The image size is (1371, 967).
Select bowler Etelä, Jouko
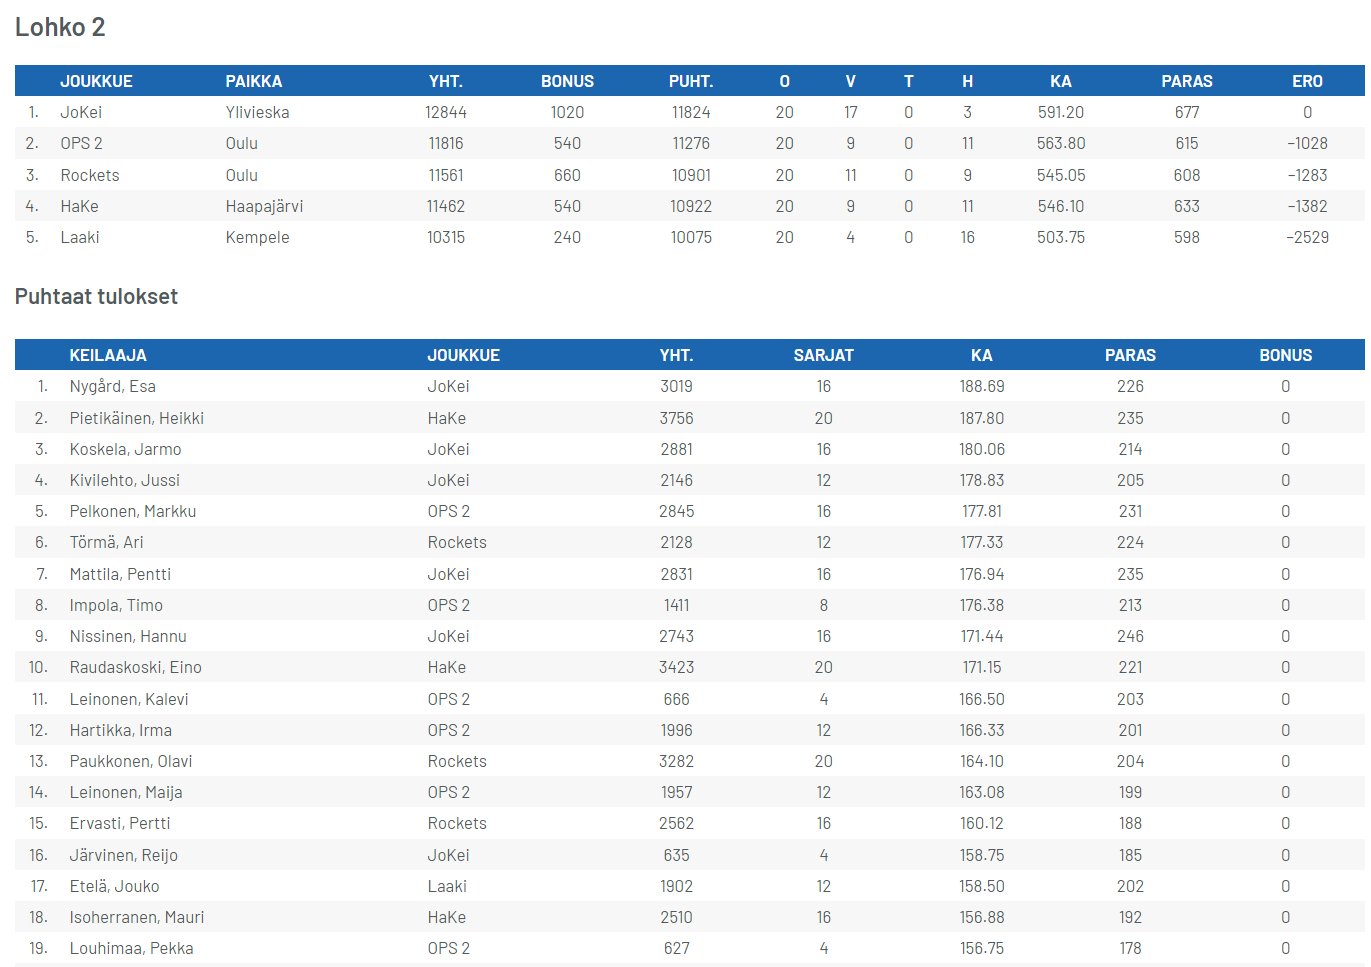click(115, 886)
